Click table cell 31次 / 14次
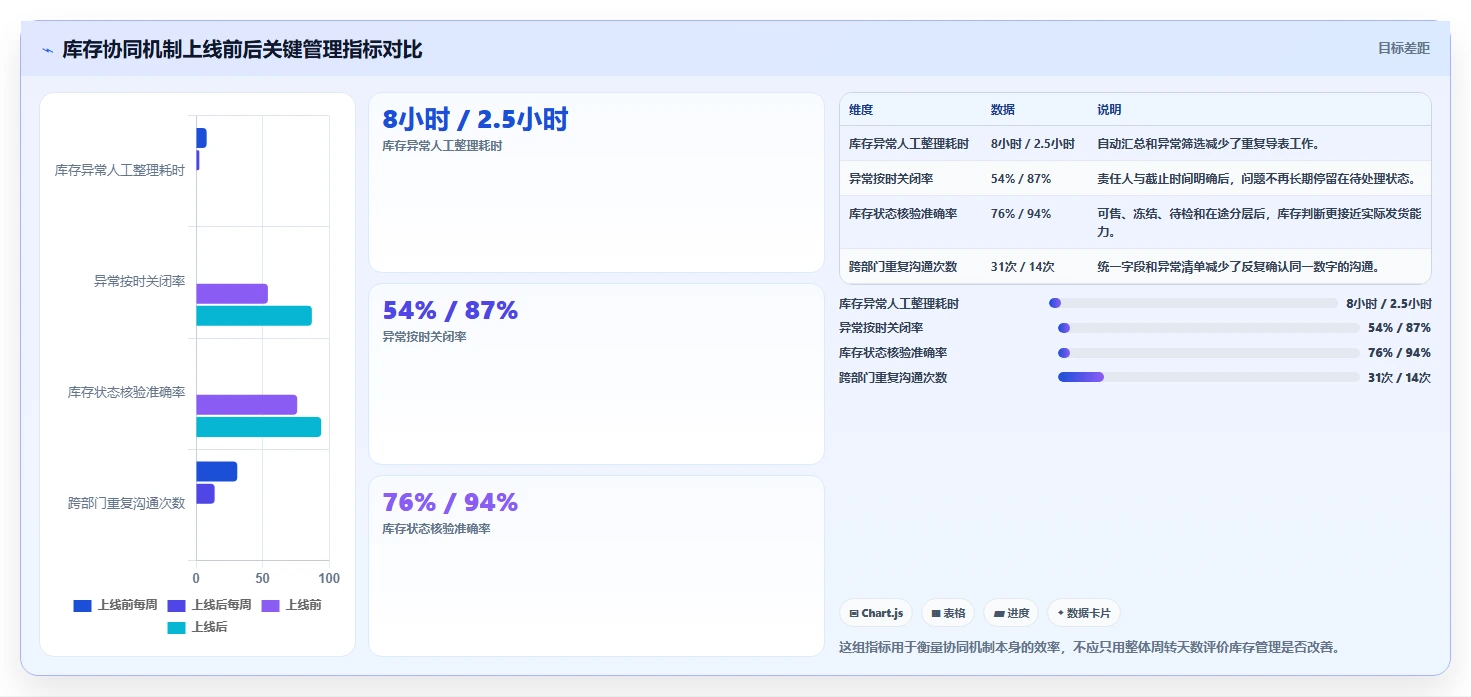 [1023, 267]
